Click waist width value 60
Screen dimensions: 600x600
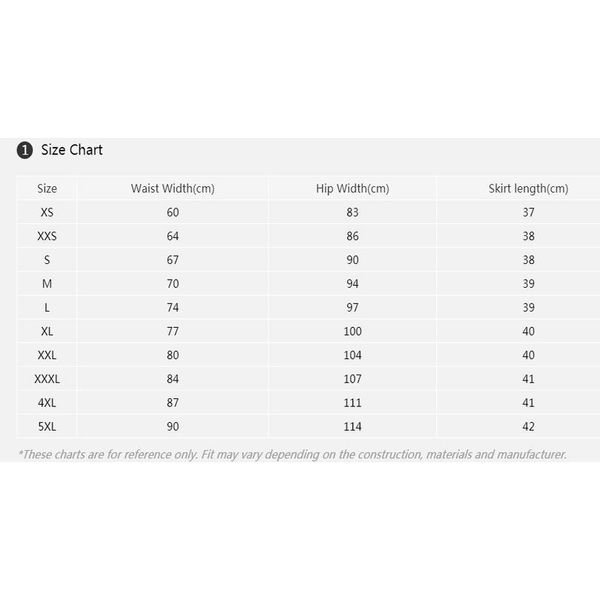click(x=173, y=212)
